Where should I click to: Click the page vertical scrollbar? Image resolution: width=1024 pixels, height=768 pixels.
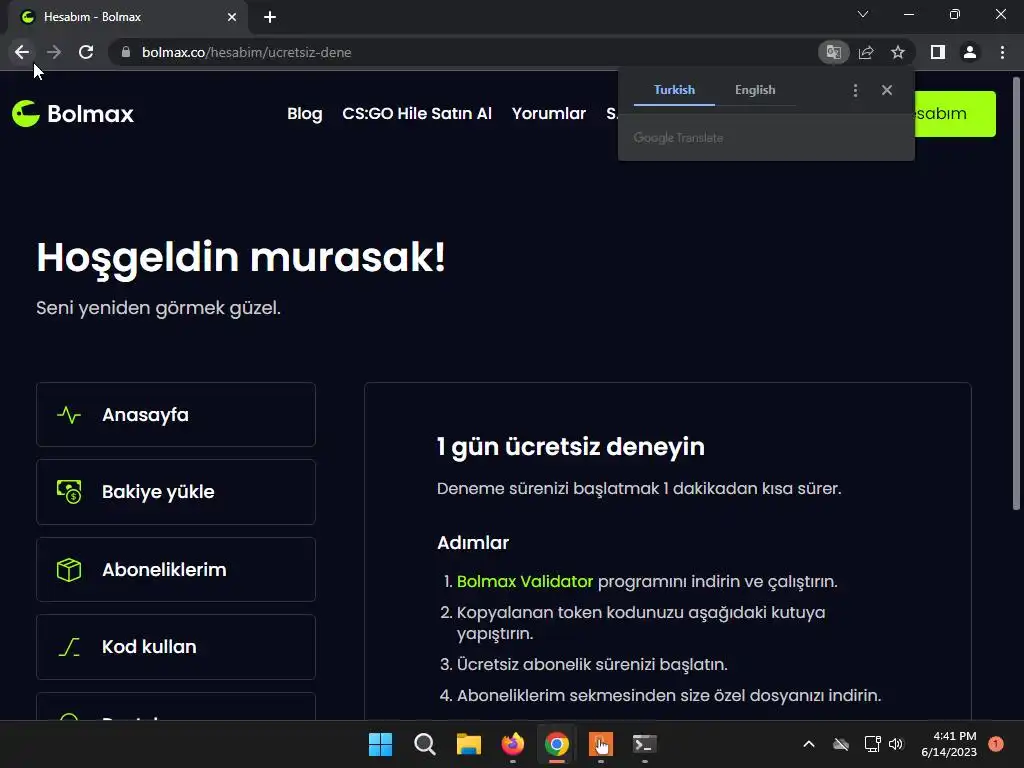coord(1016,294)
